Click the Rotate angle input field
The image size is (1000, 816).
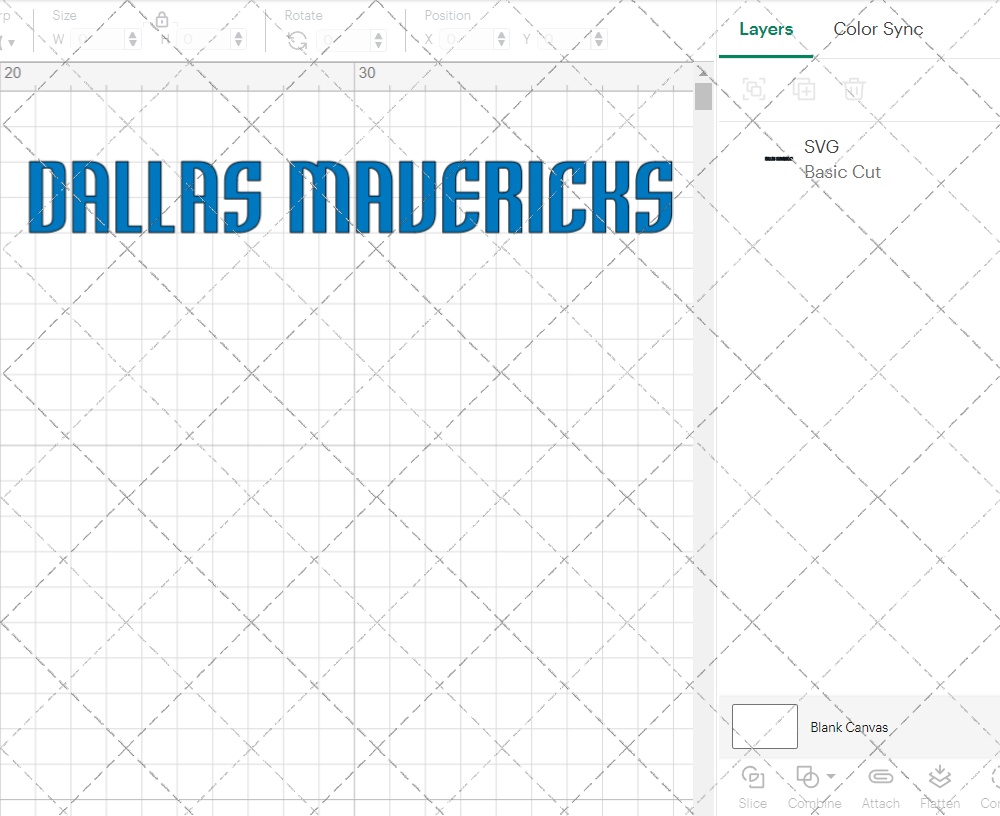(345, 40)
